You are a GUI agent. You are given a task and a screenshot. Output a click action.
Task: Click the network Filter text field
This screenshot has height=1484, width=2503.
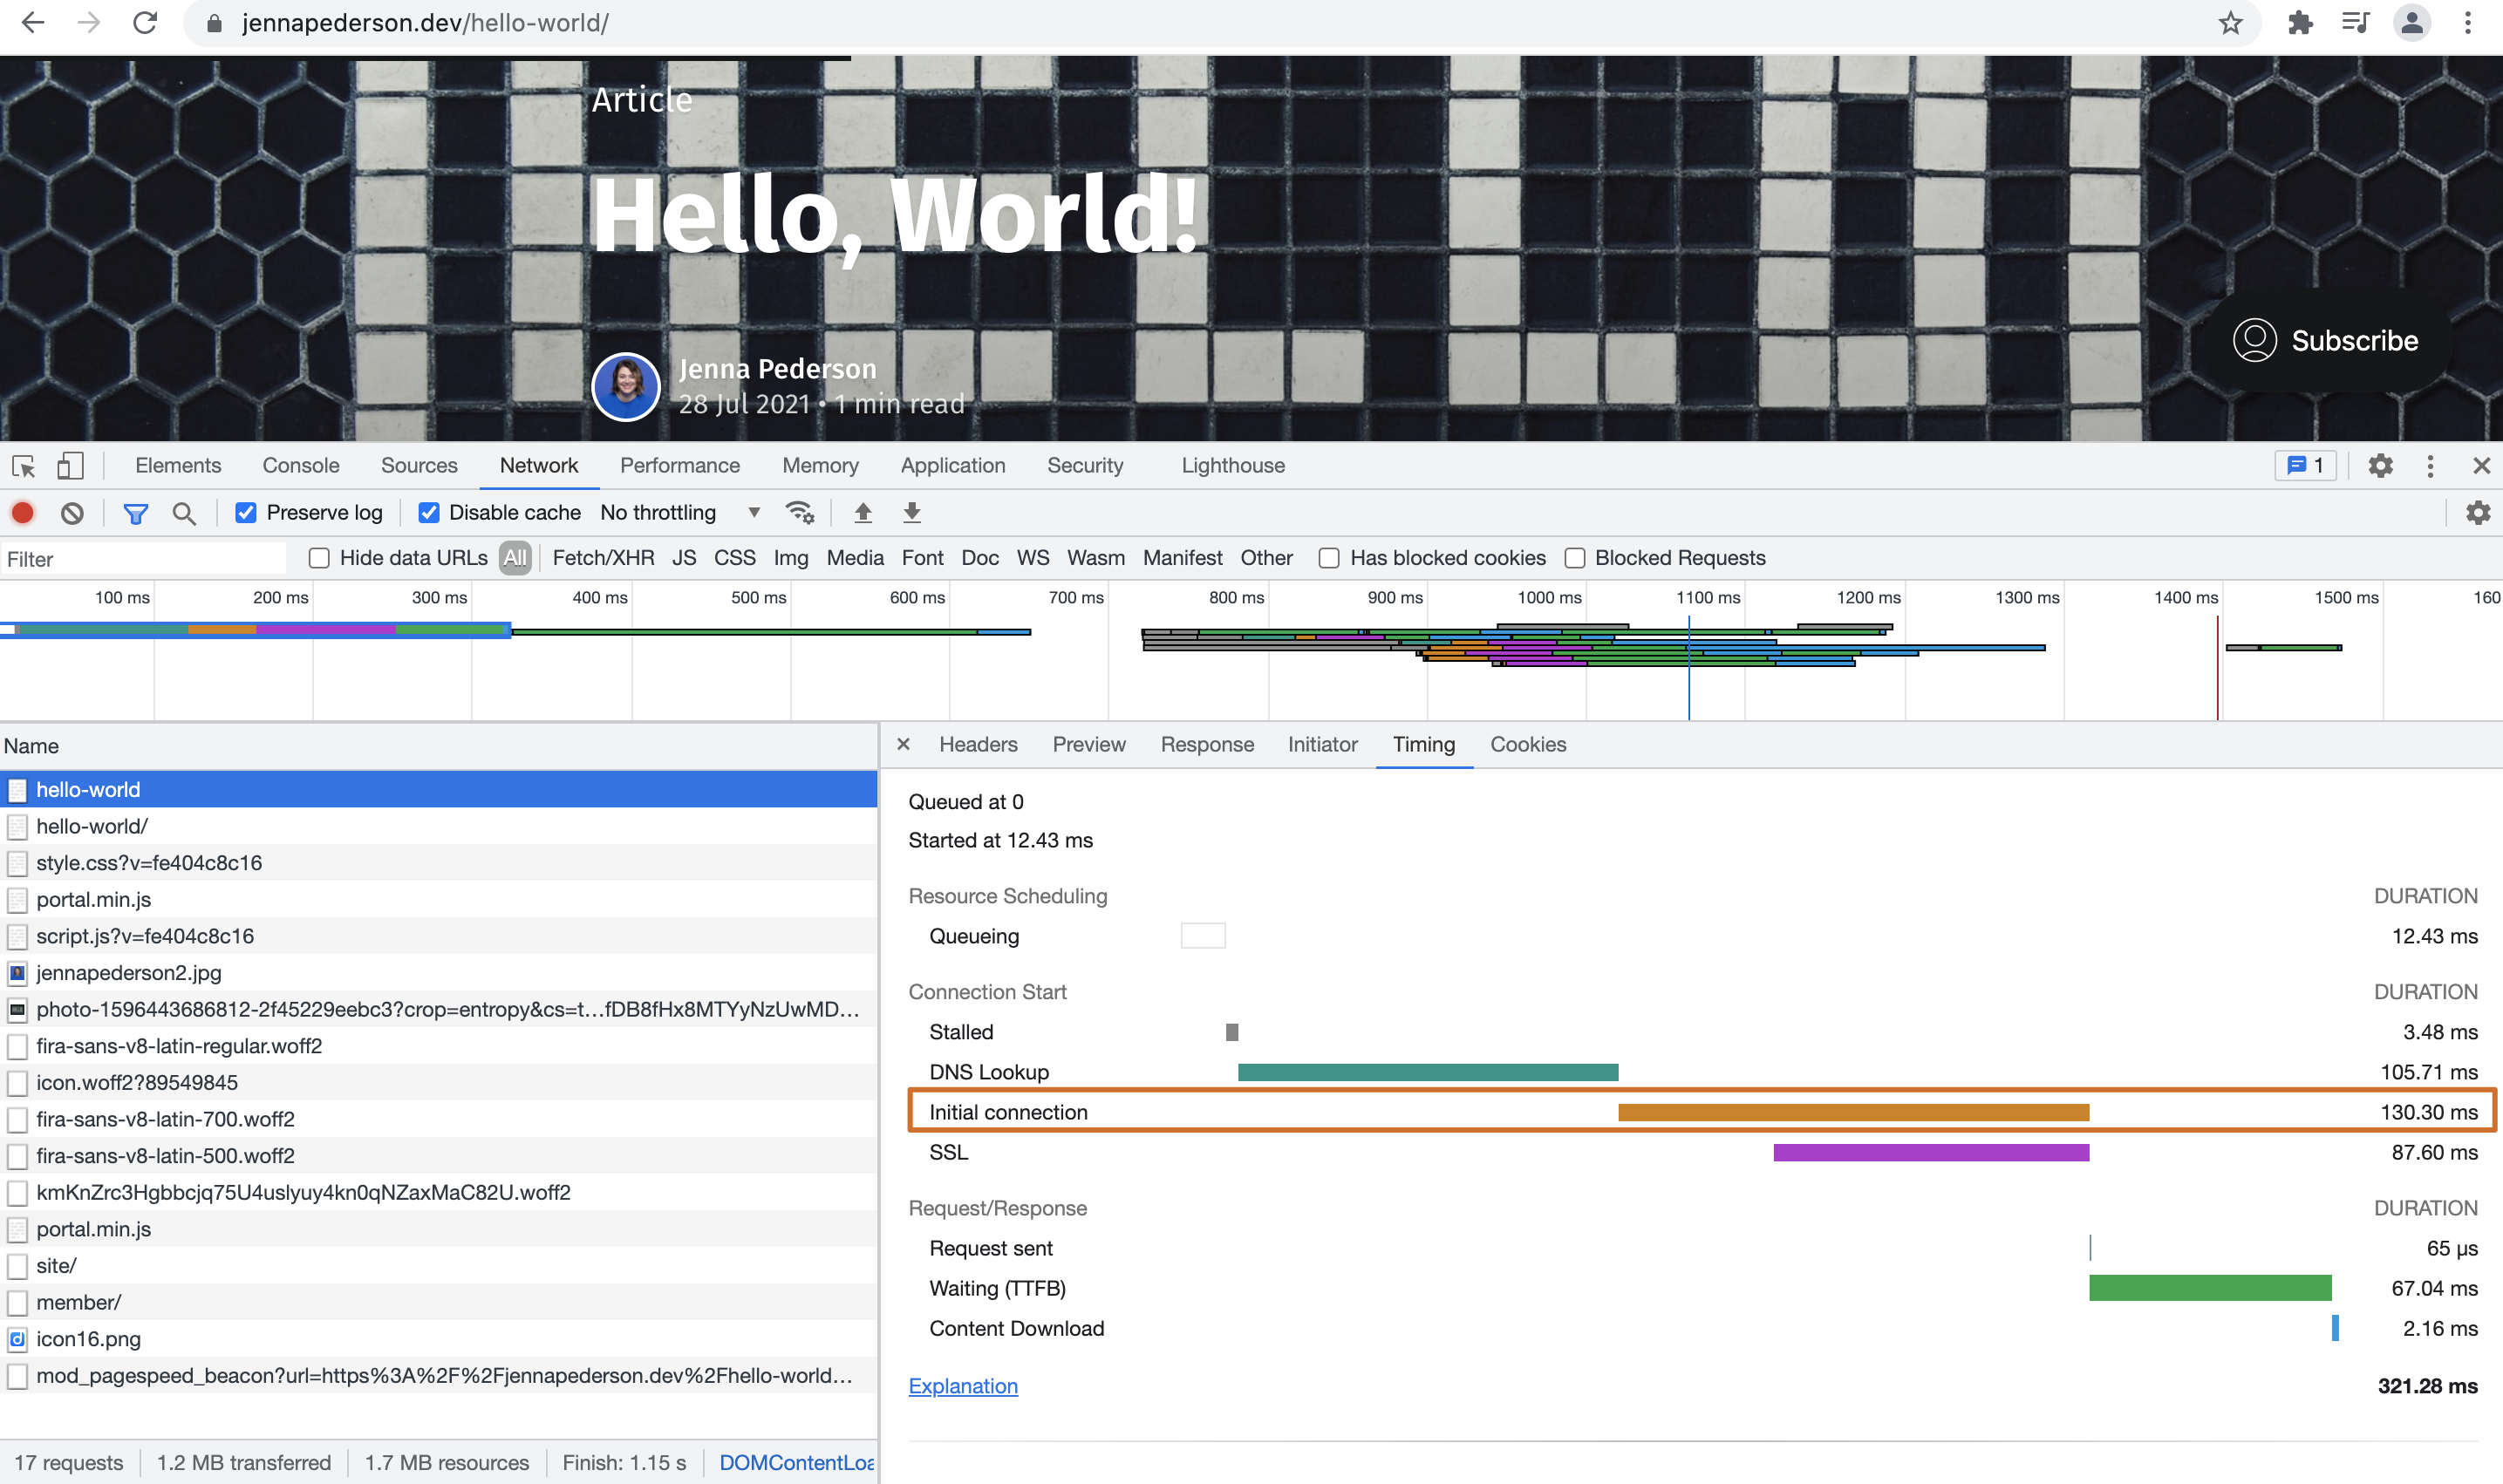(140, 559)
